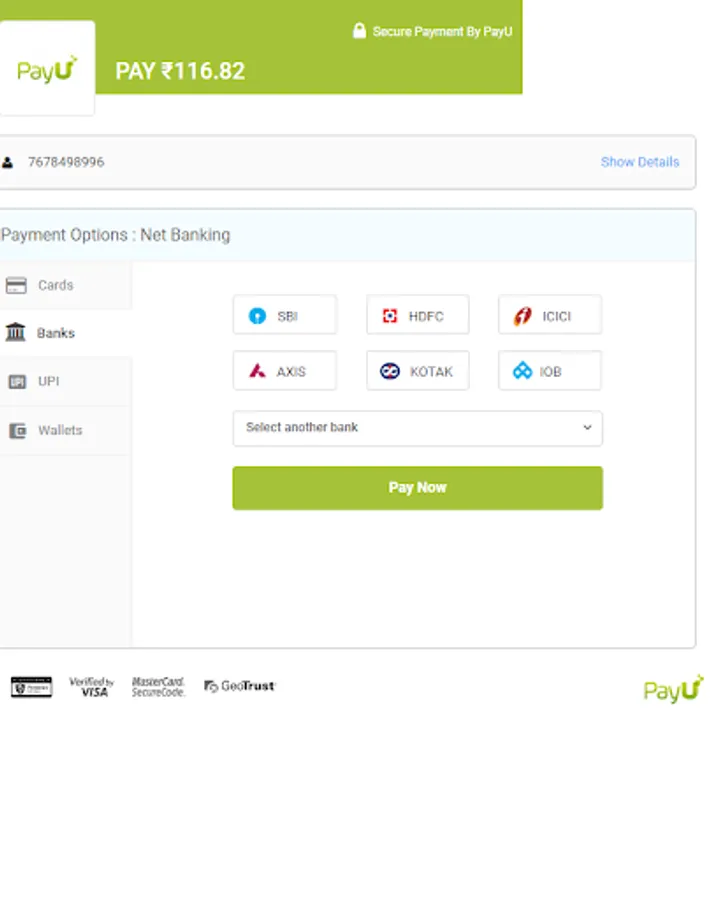Screen dimensions: 710x900
Task: Select the Banks payment tab
Action: (x=55, y=333)
